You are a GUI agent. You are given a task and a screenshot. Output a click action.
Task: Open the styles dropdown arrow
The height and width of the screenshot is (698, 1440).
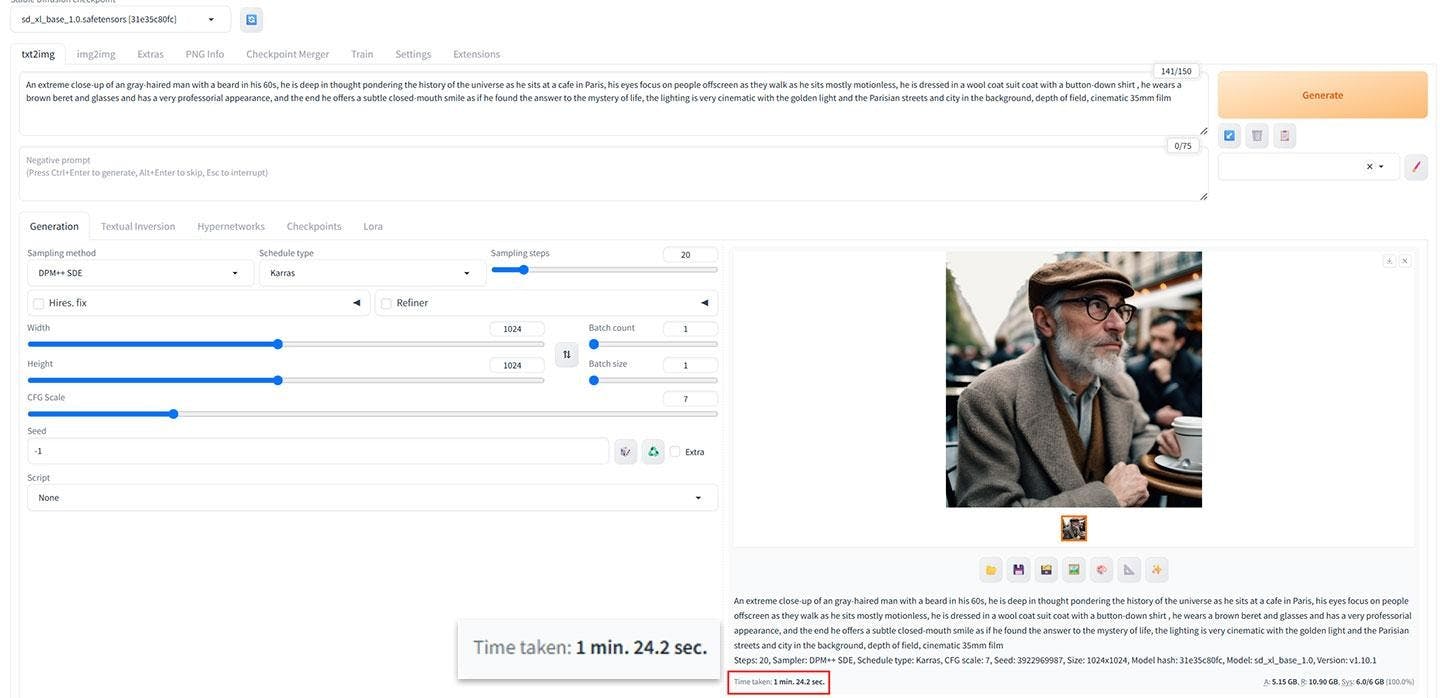(x=1382, y=167)
